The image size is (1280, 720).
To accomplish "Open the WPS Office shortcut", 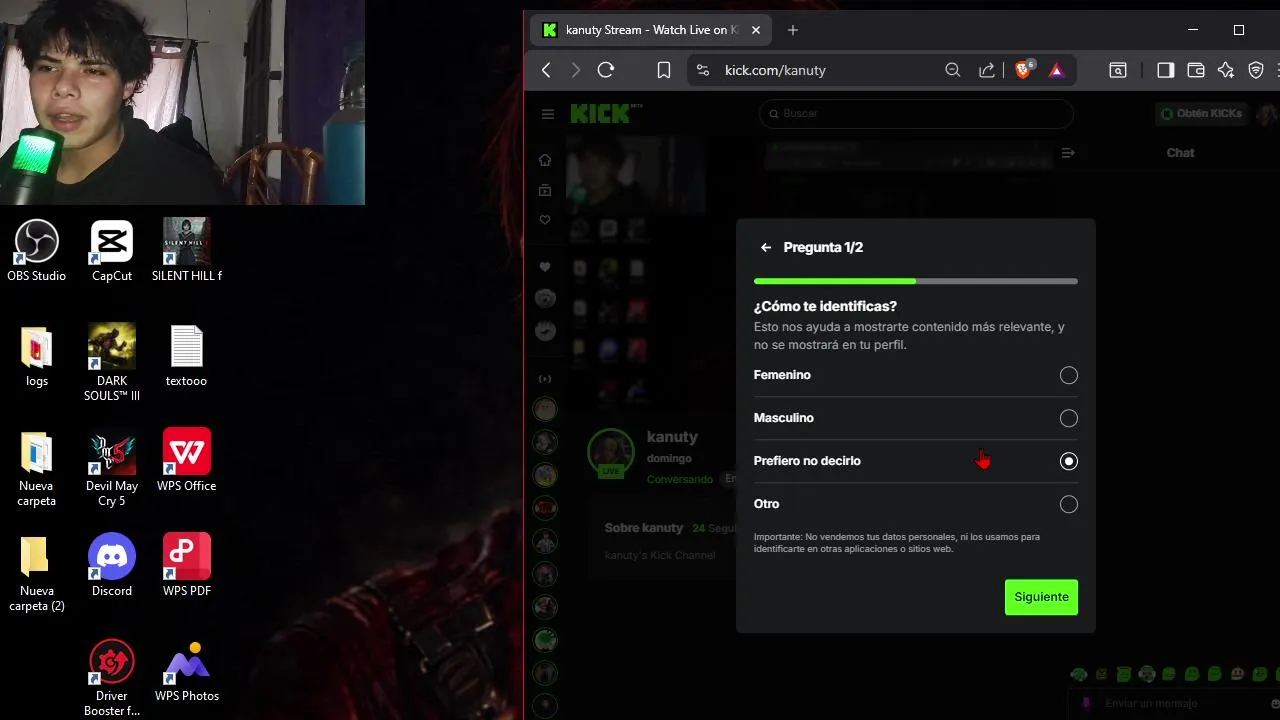I will 187,460.
